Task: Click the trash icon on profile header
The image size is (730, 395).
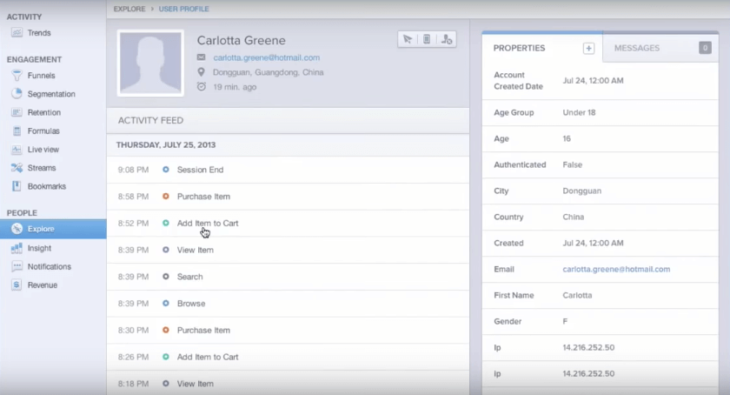Action: click(426, 39)
